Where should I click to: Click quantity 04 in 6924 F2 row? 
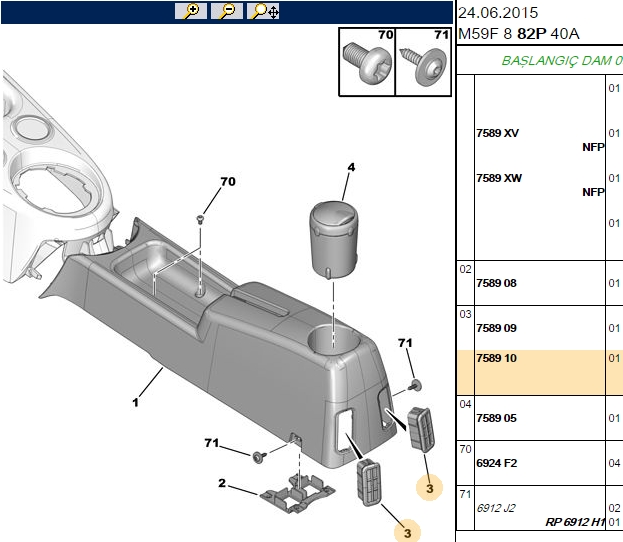[x=614, y=463]
